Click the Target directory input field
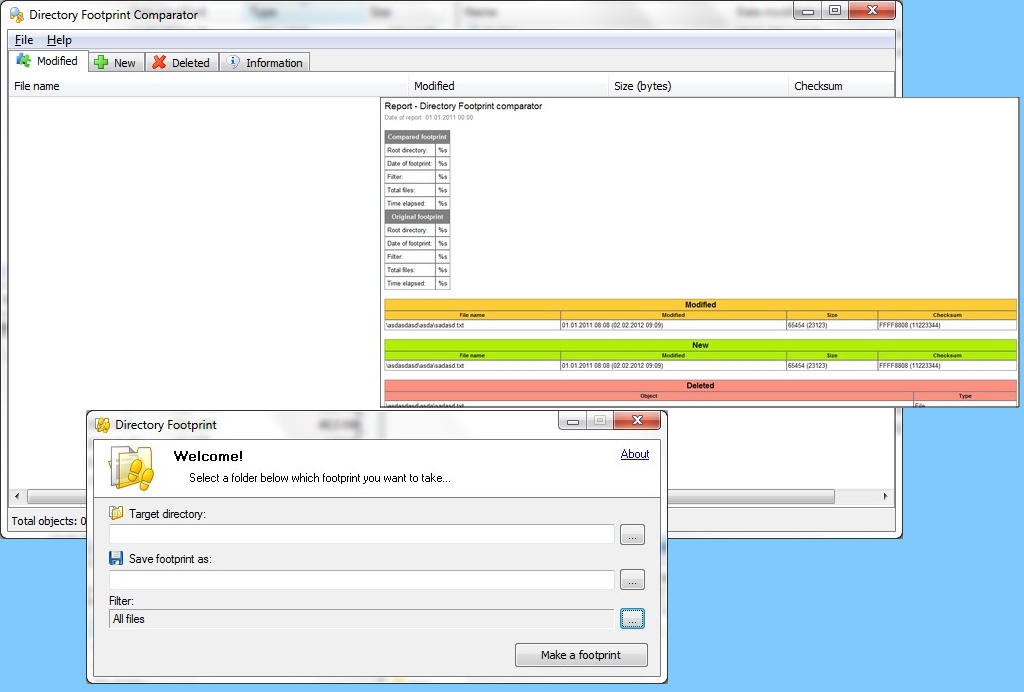 [x=362, y=534]
